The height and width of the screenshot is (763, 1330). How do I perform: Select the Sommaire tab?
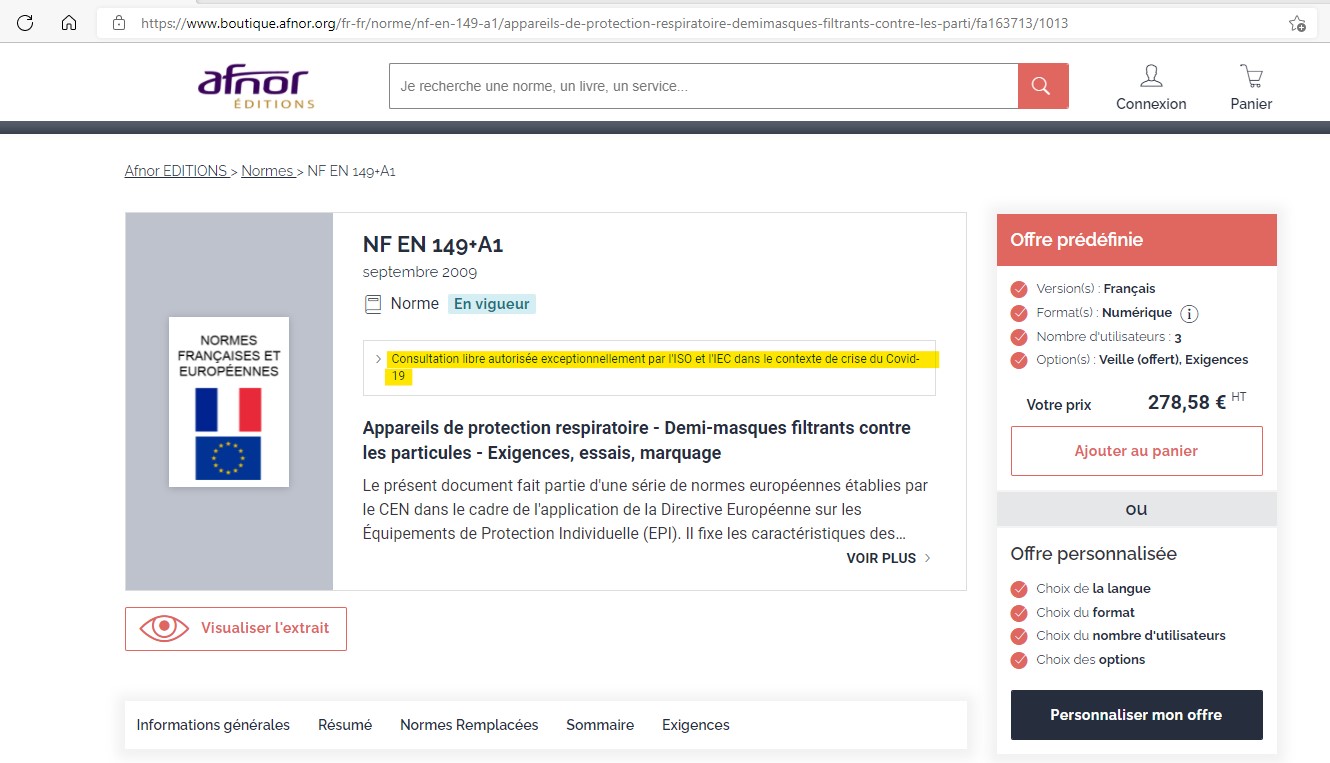[600, 725]
